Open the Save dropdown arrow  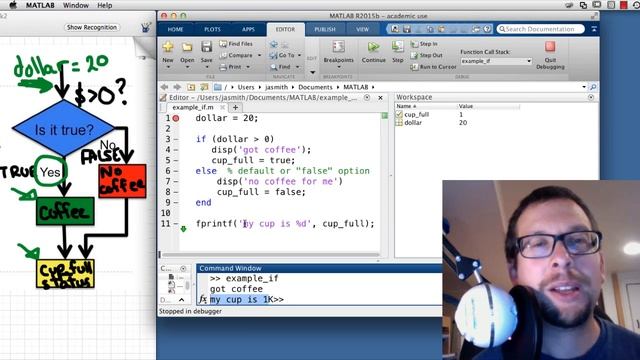[x=207, y=67]
